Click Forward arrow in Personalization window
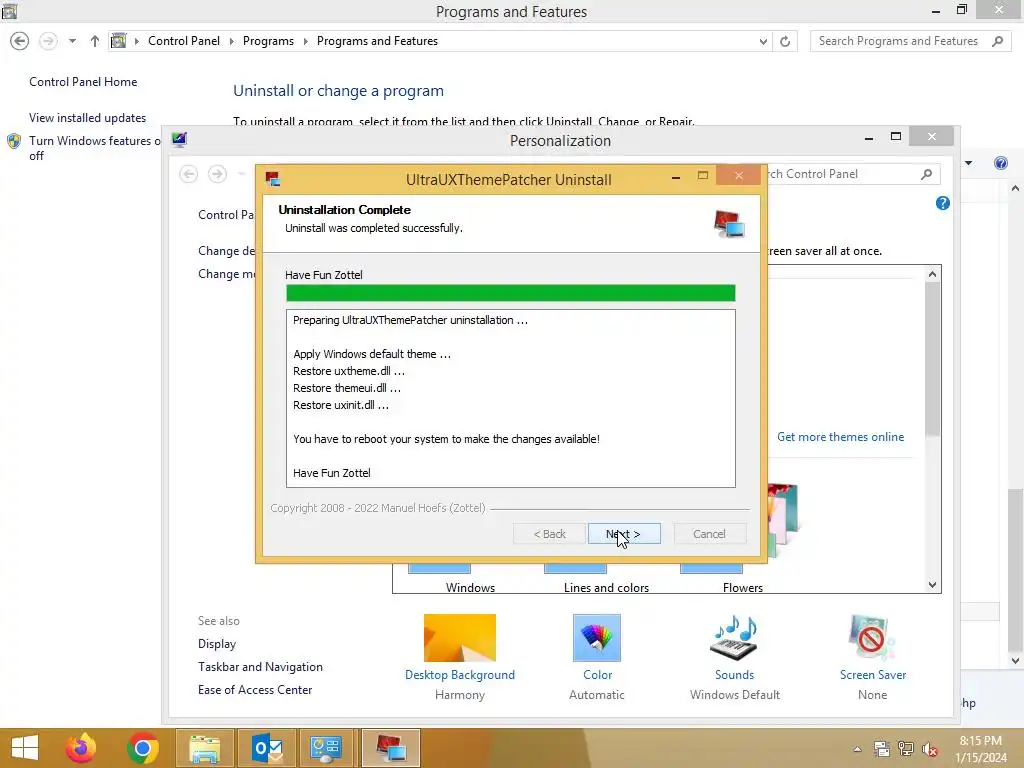The width and height of the screenshot is (1024, 768). 217,174
